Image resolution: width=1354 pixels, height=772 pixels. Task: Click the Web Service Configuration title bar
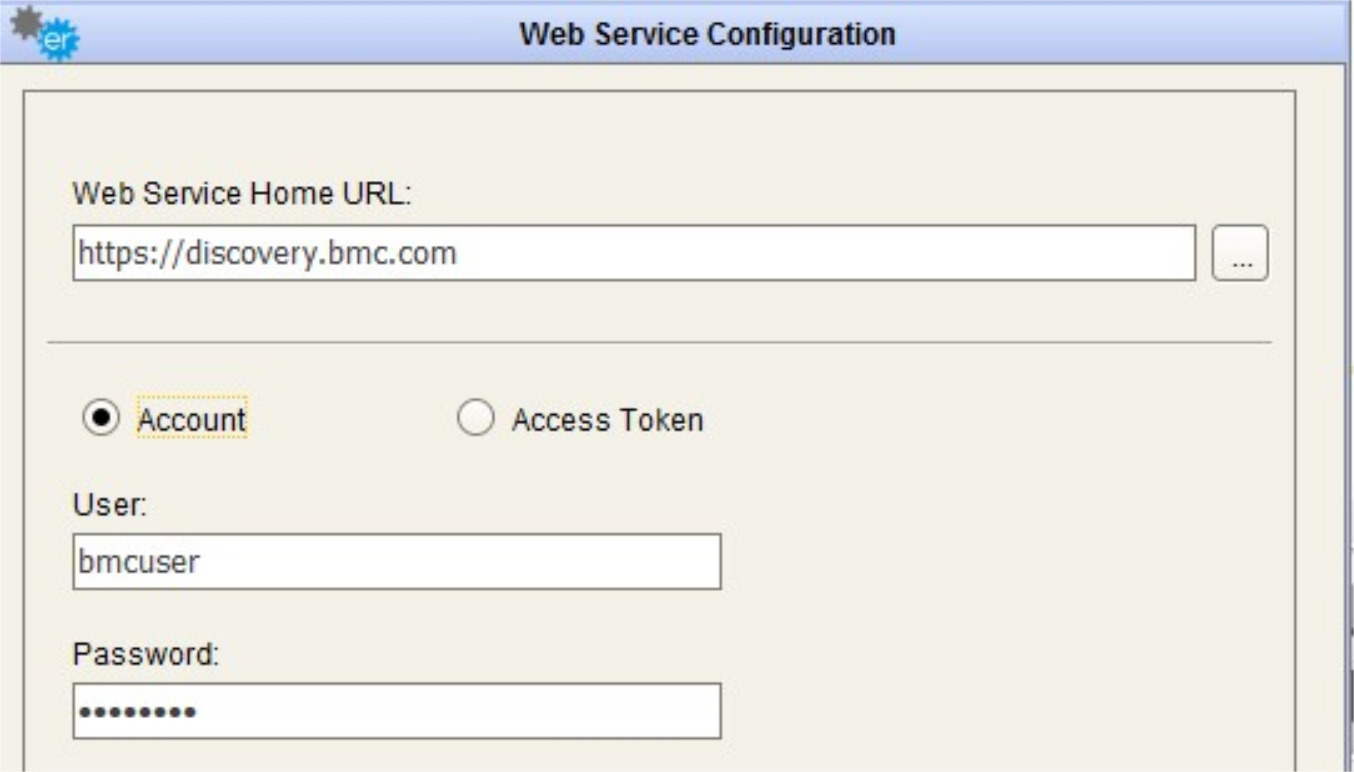point(706,34)
